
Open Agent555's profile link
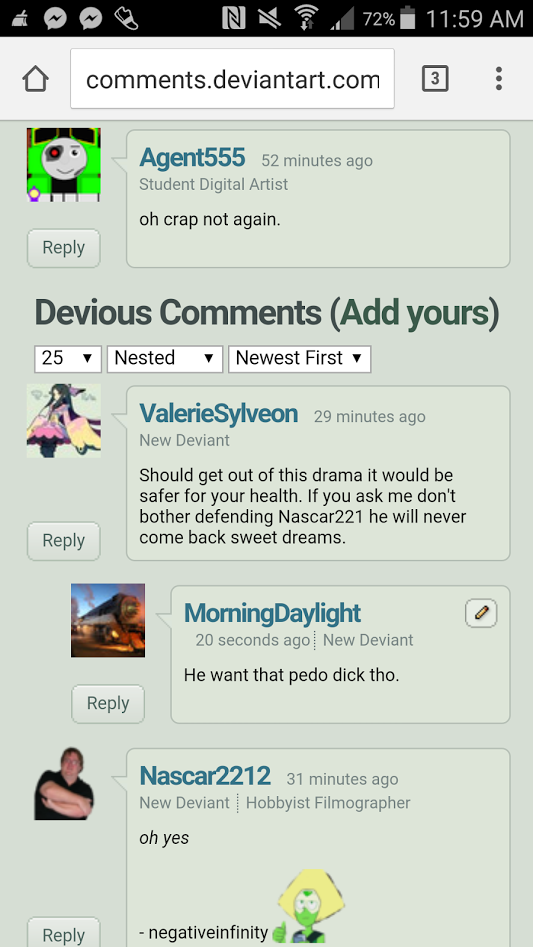click(x=192, y=158)
